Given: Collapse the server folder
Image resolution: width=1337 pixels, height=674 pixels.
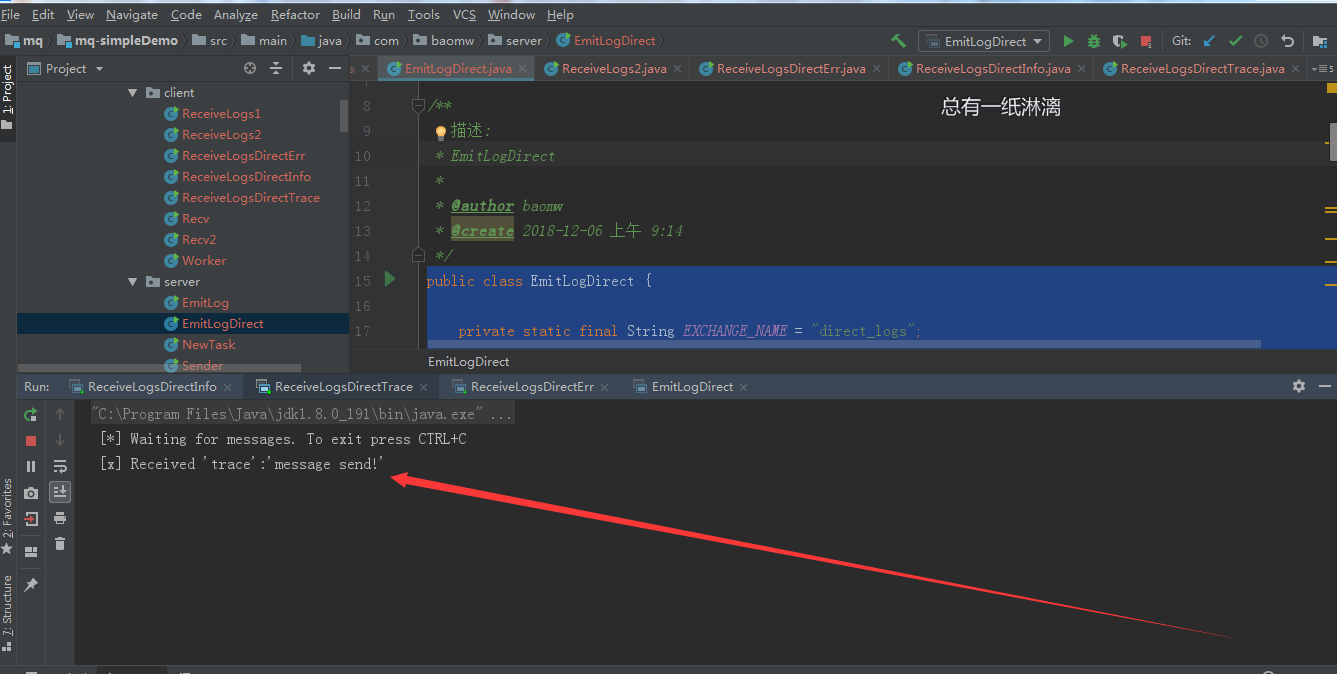Looking at the screenshot, I should pyautogui.click(x=132, y=282).
